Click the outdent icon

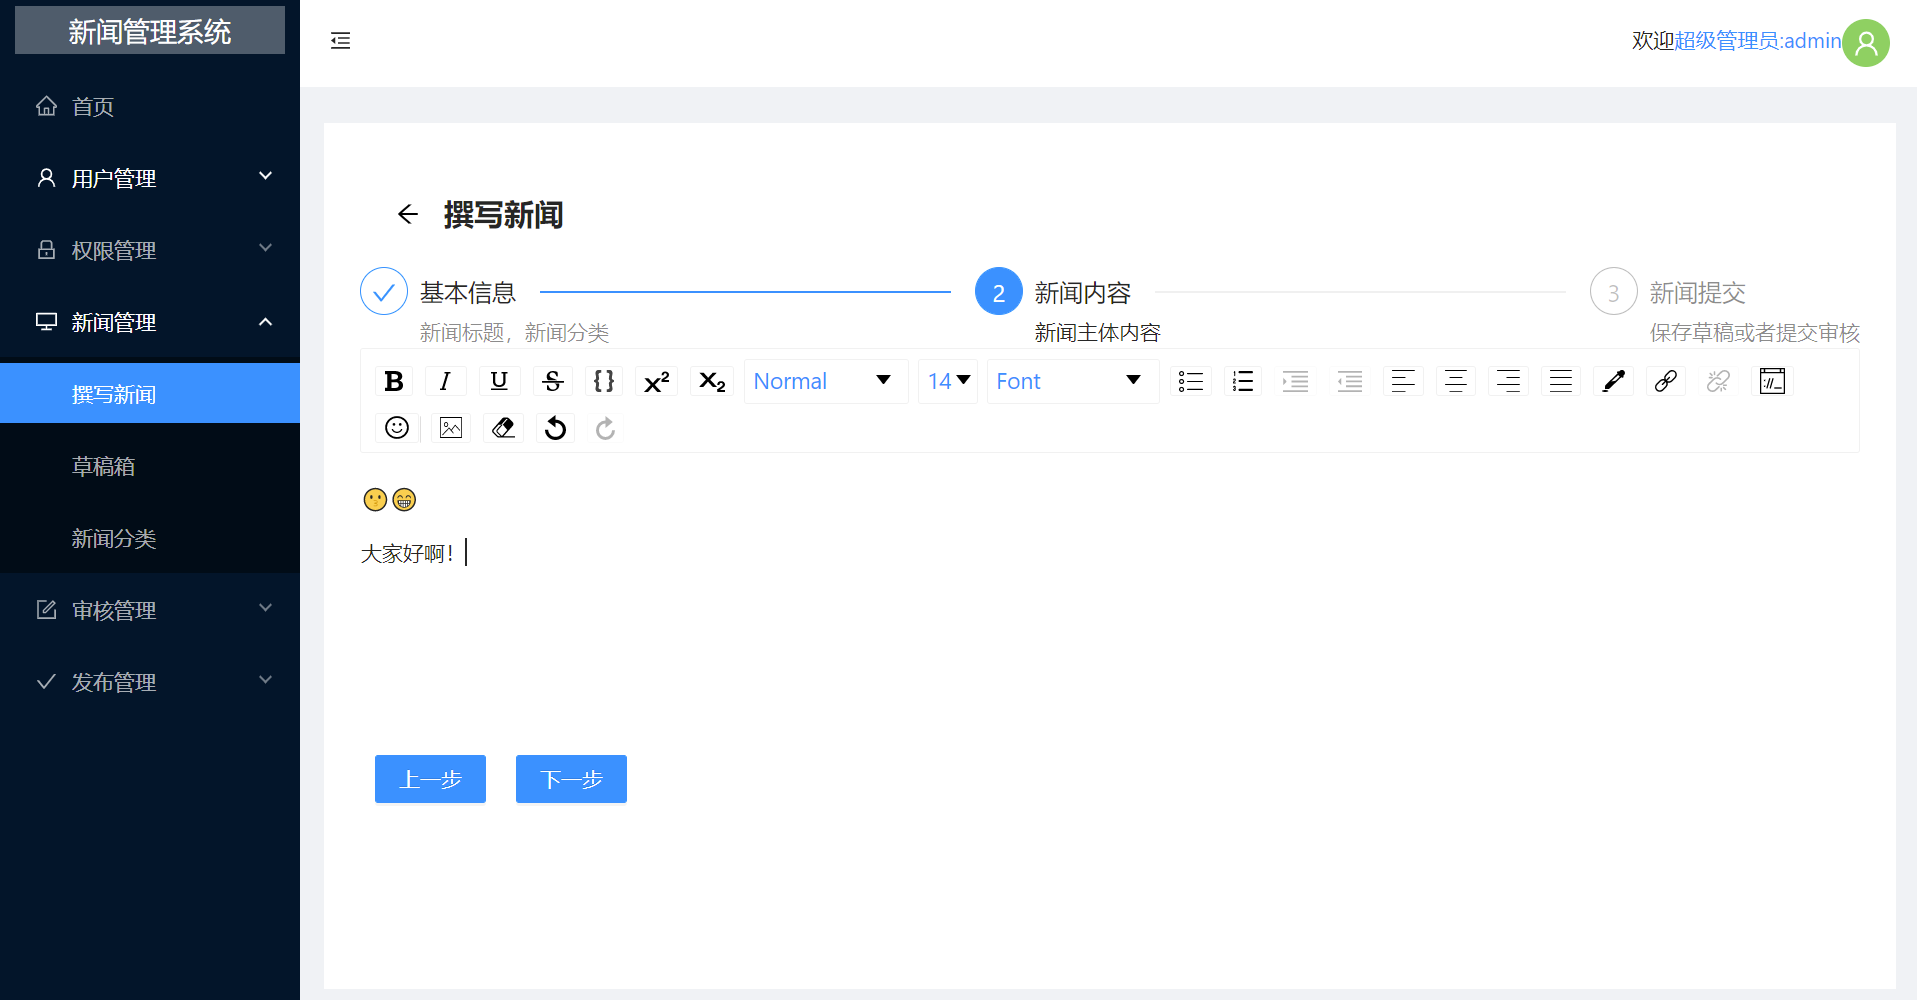click(1350, 381)
